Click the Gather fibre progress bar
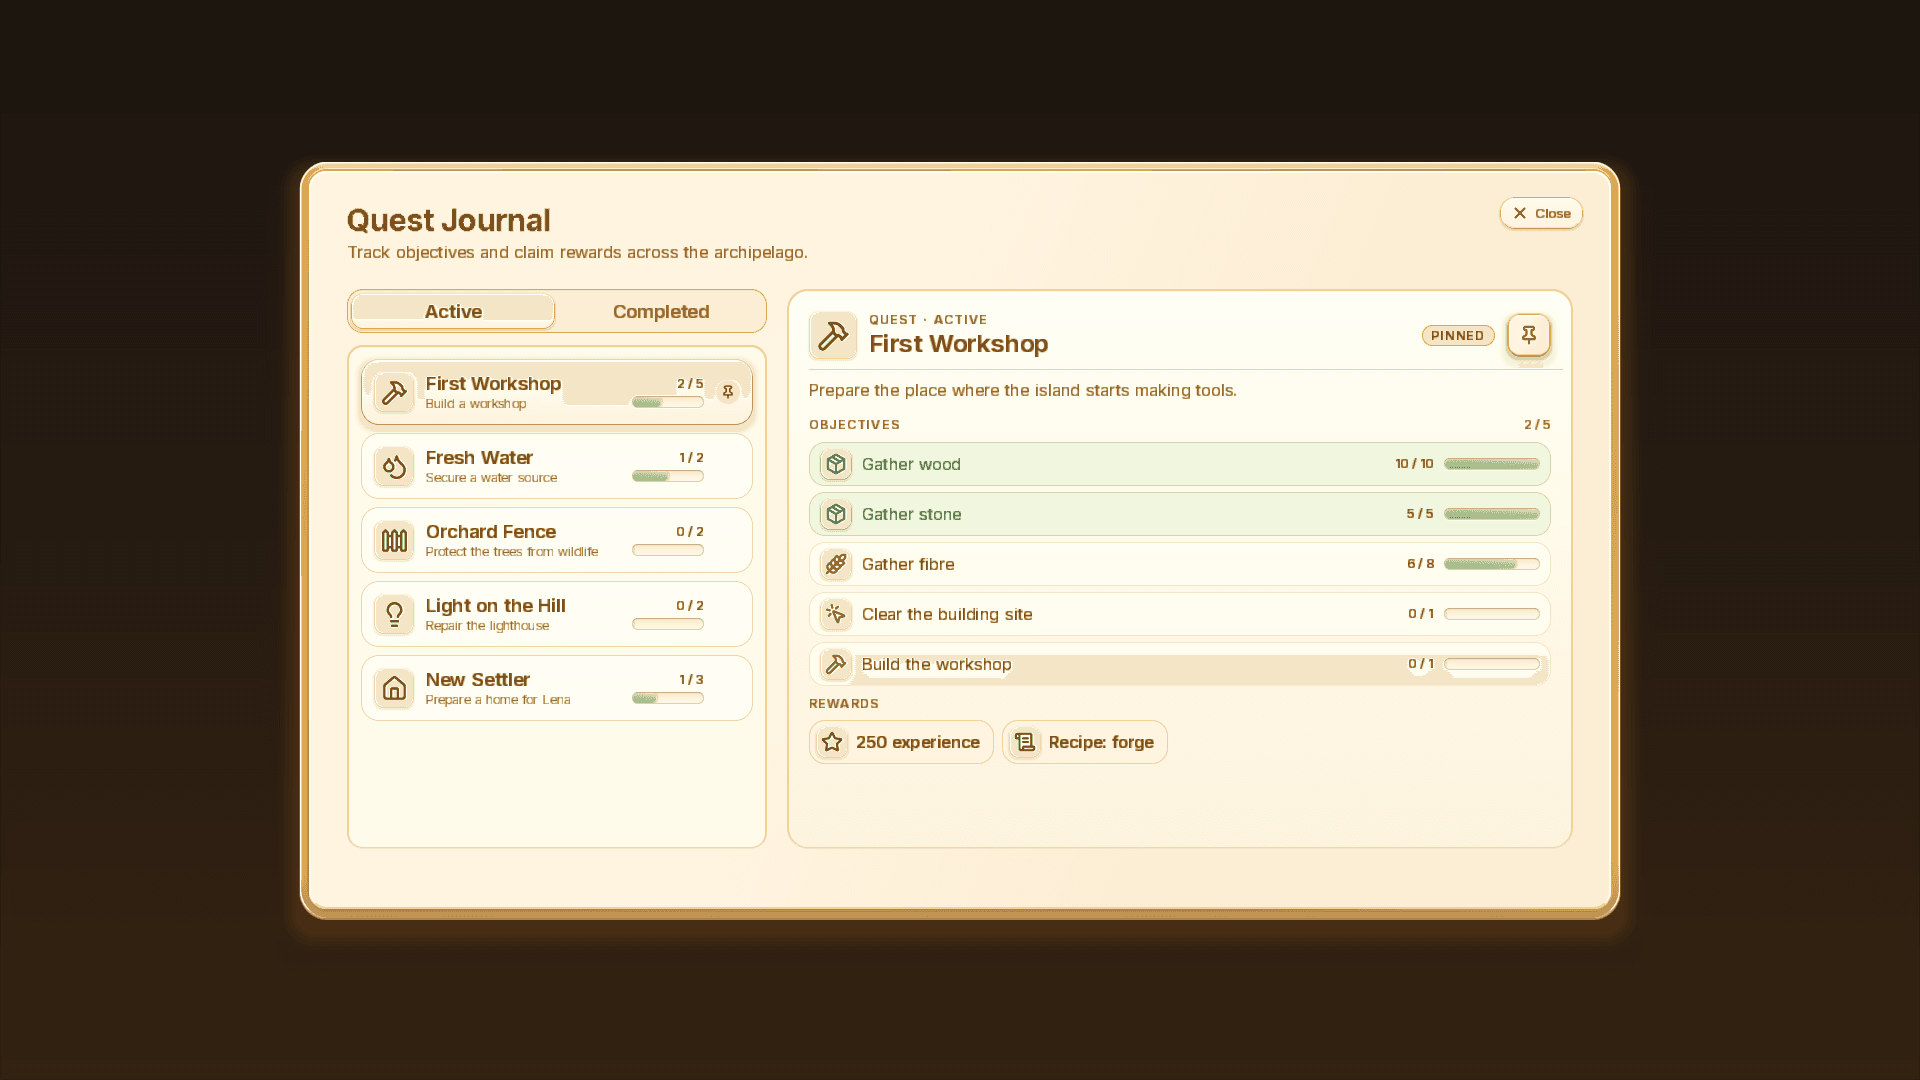This screenshot has width=1920, height=1080. tap(1492, 564)
